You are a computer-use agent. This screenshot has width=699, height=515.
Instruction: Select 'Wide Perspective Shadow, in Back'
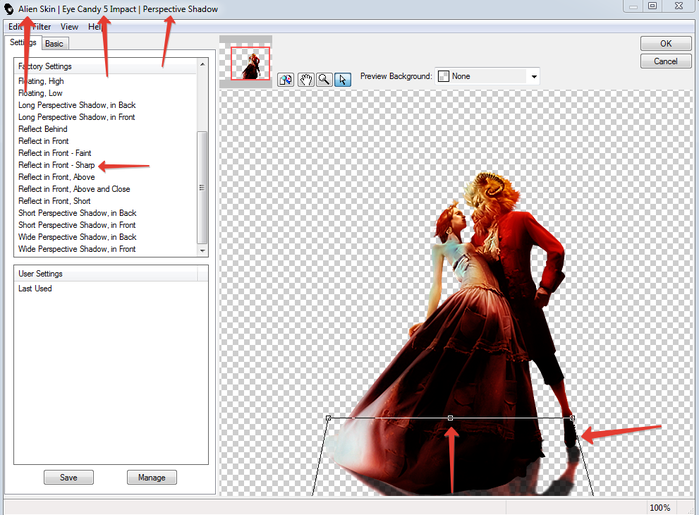click(x=77, y=237)
